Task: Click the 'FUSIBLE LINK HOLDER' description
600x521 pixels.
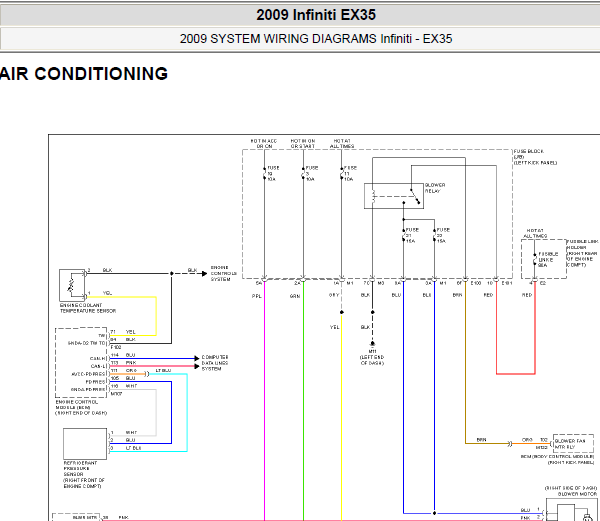Action: [x=582, y=253]
